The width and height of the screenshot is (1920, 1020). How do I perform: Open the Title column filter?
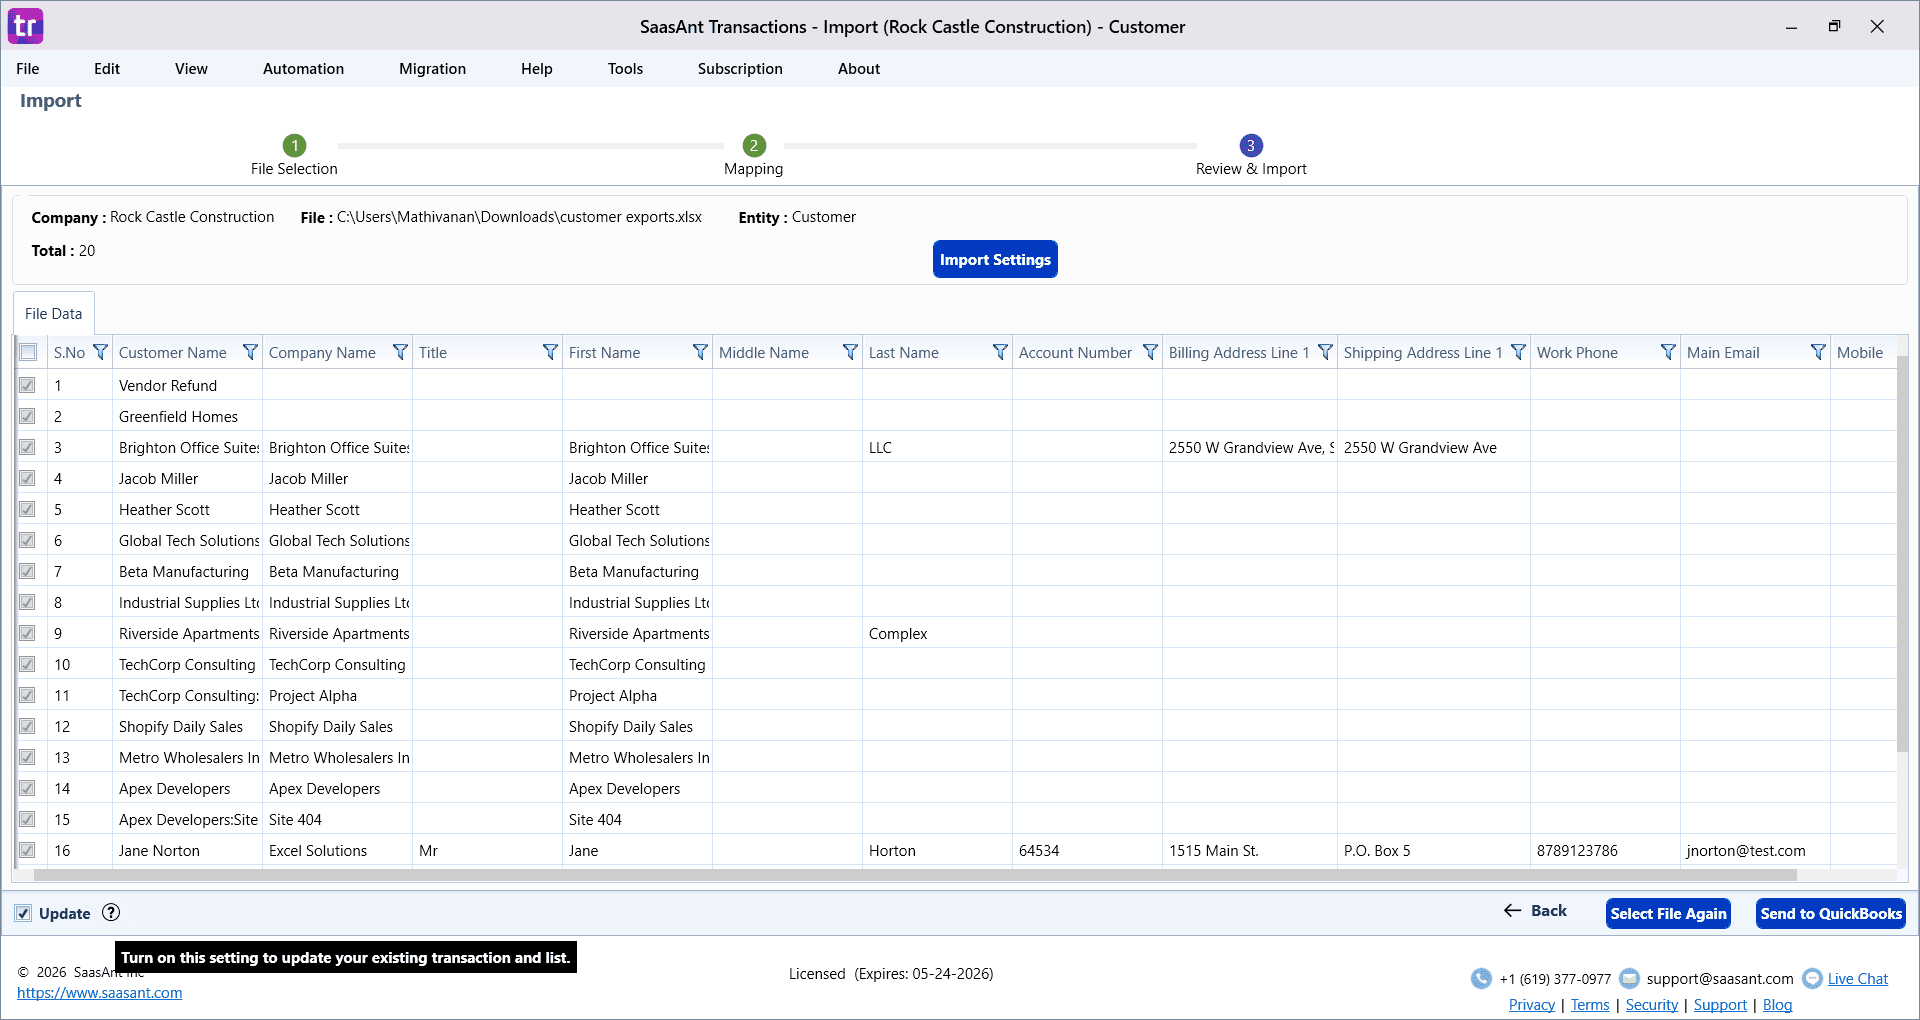550,352
